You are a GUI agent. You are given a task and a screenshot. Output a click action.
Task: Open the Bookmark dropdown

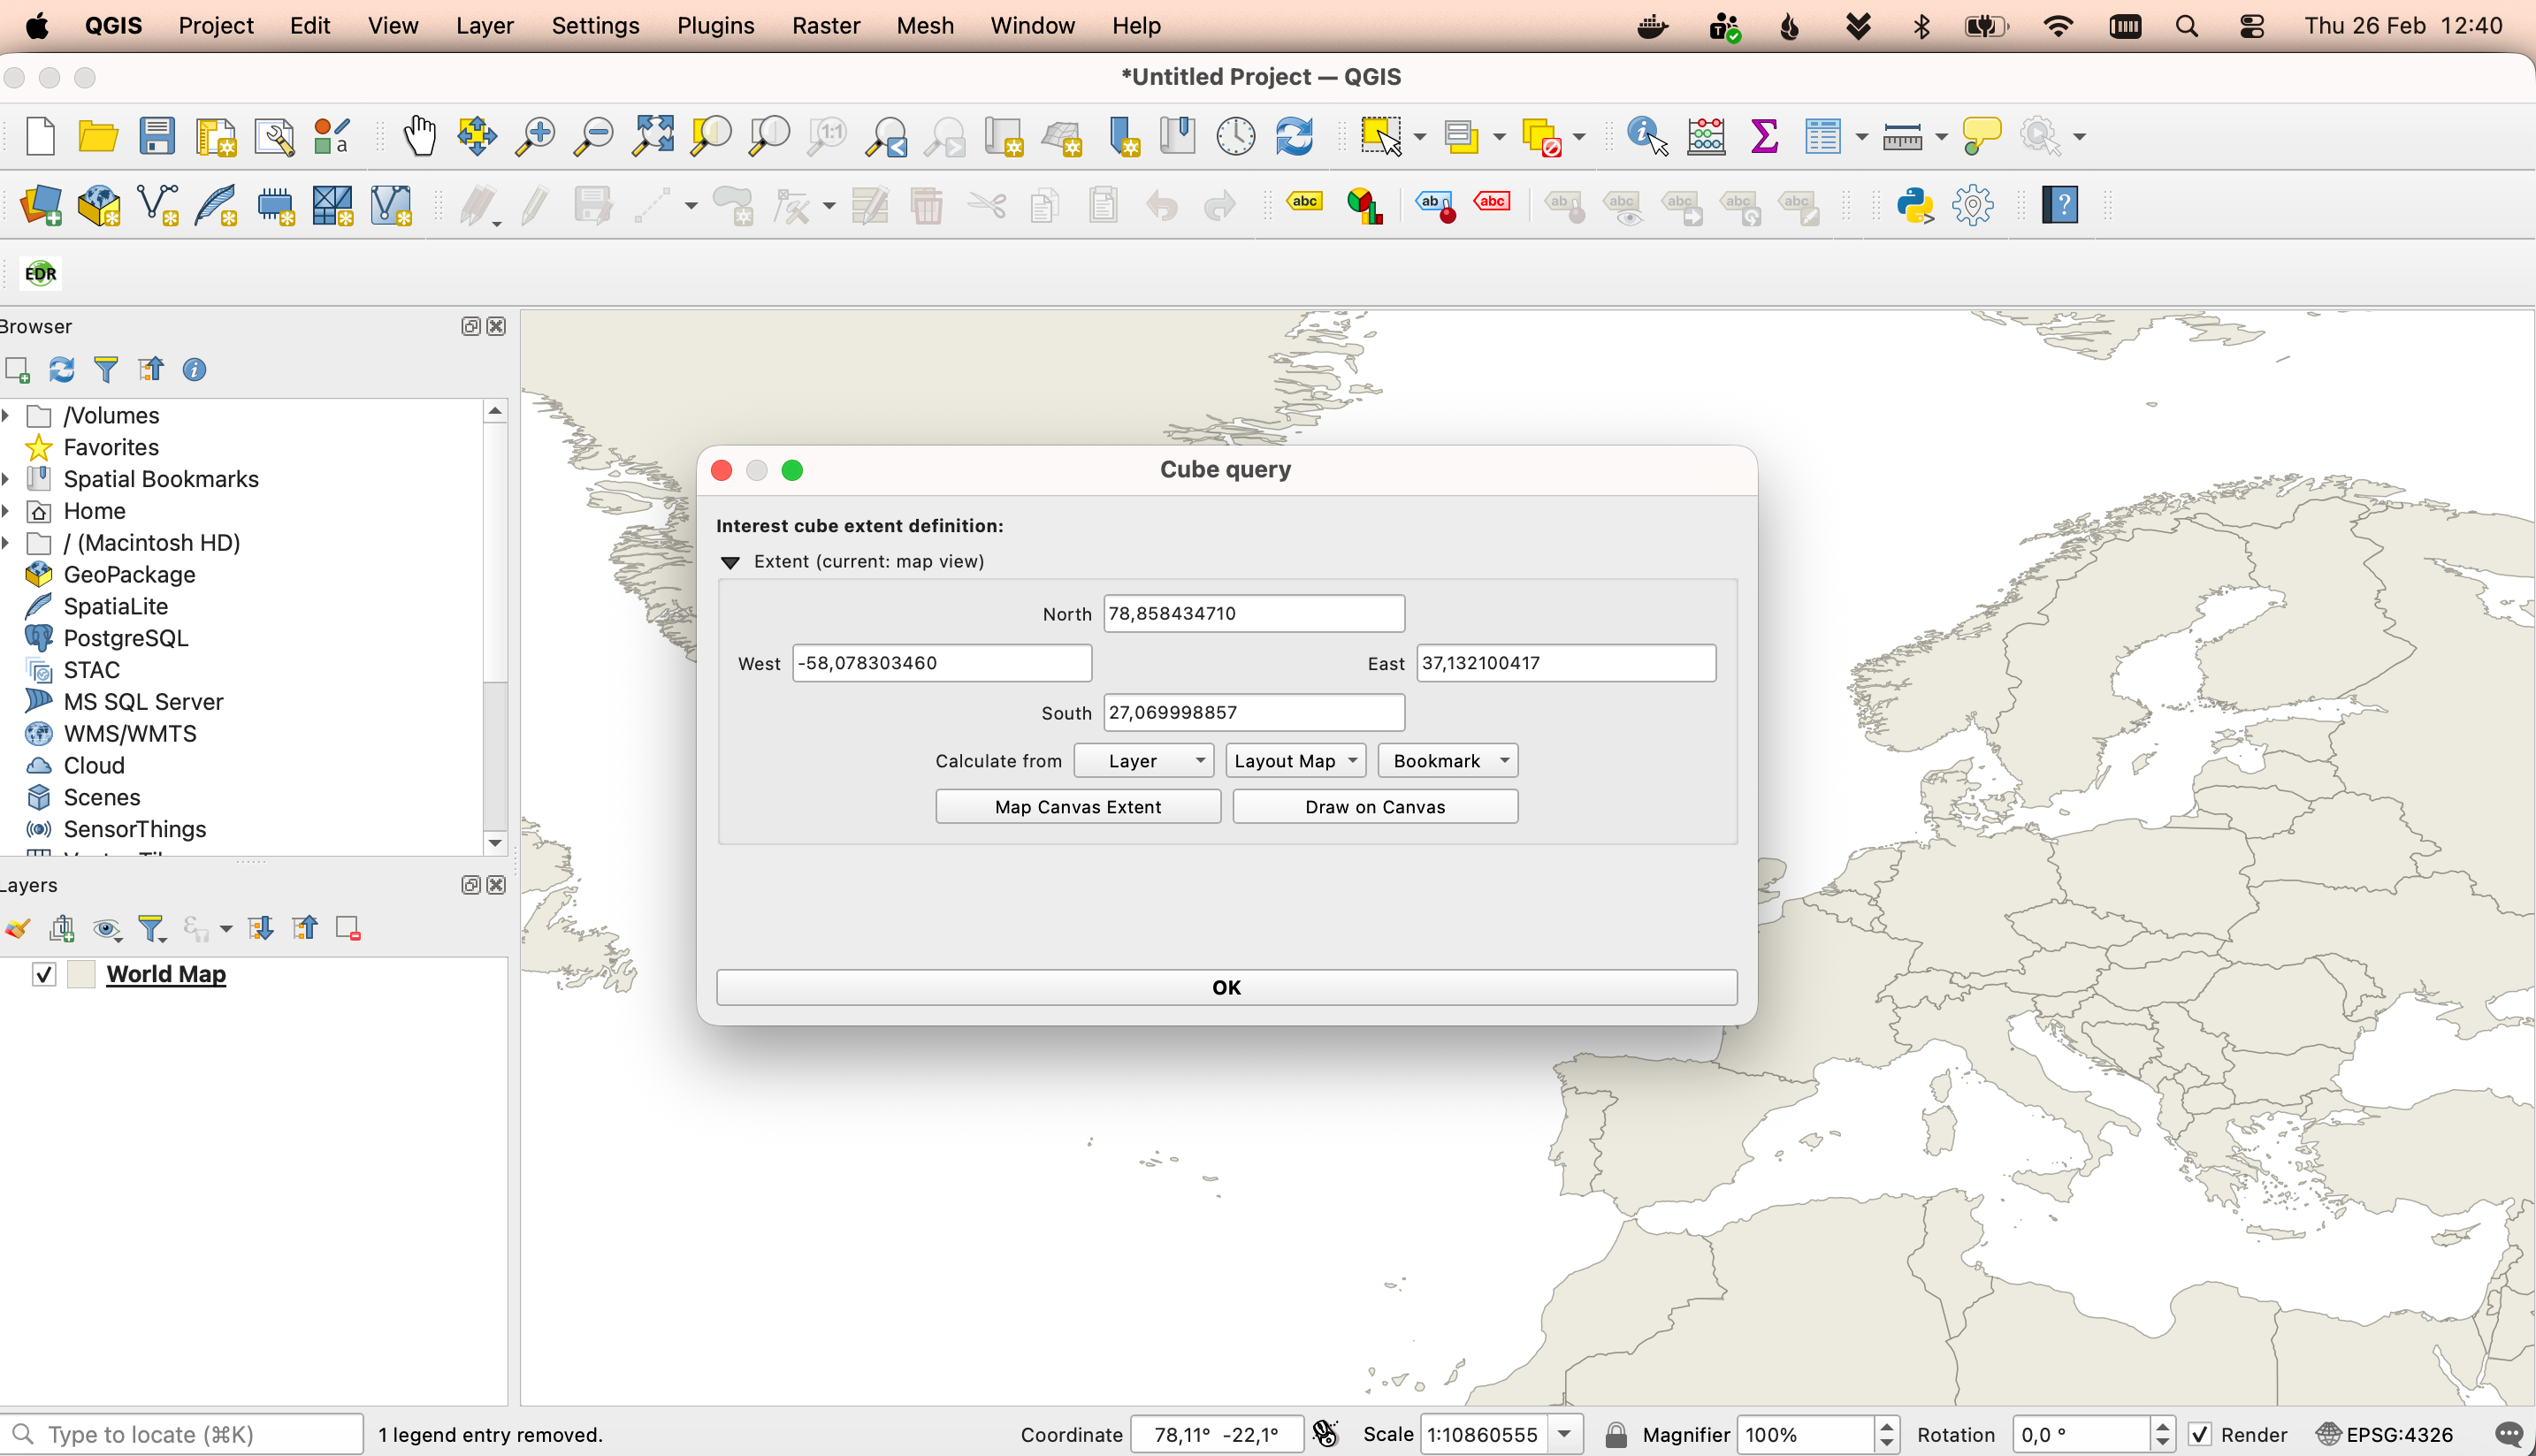click(1447, 761)
